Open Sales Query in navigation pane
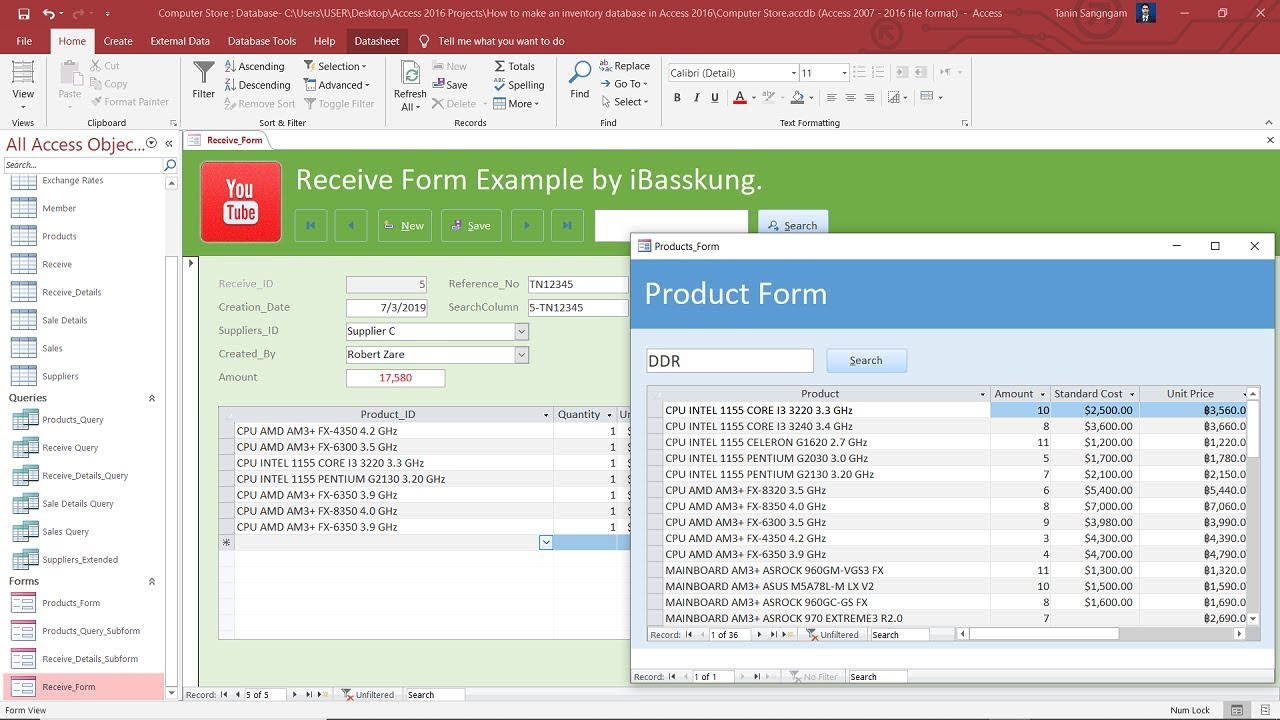Viewport: 1280px width, 720px height. (x=65, y=532)
